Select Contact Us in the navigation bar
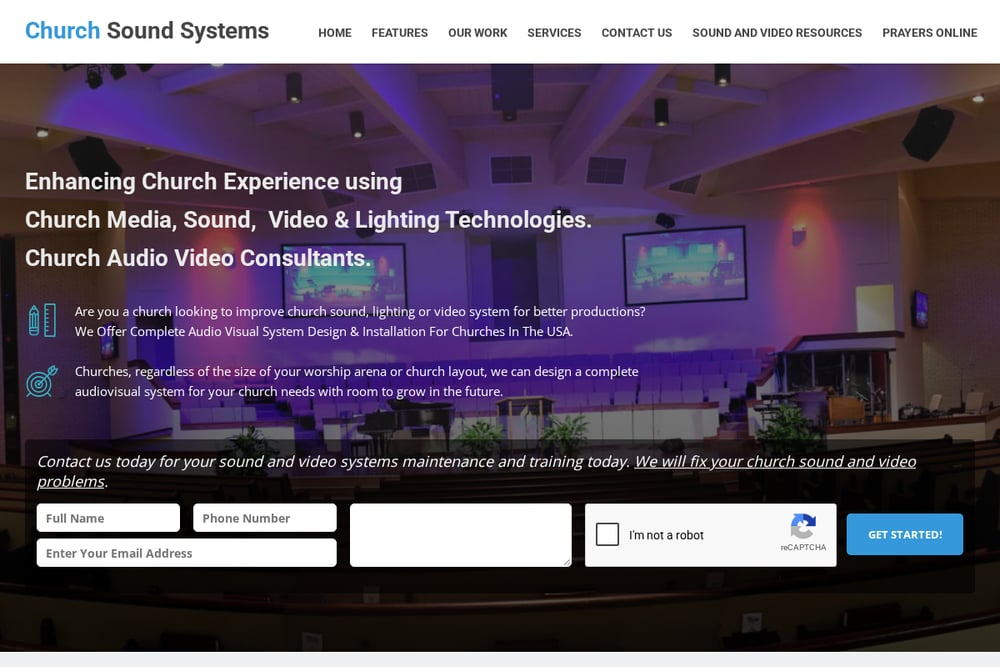This screenshot has height=667, width=1000. [x=636, y=33]
